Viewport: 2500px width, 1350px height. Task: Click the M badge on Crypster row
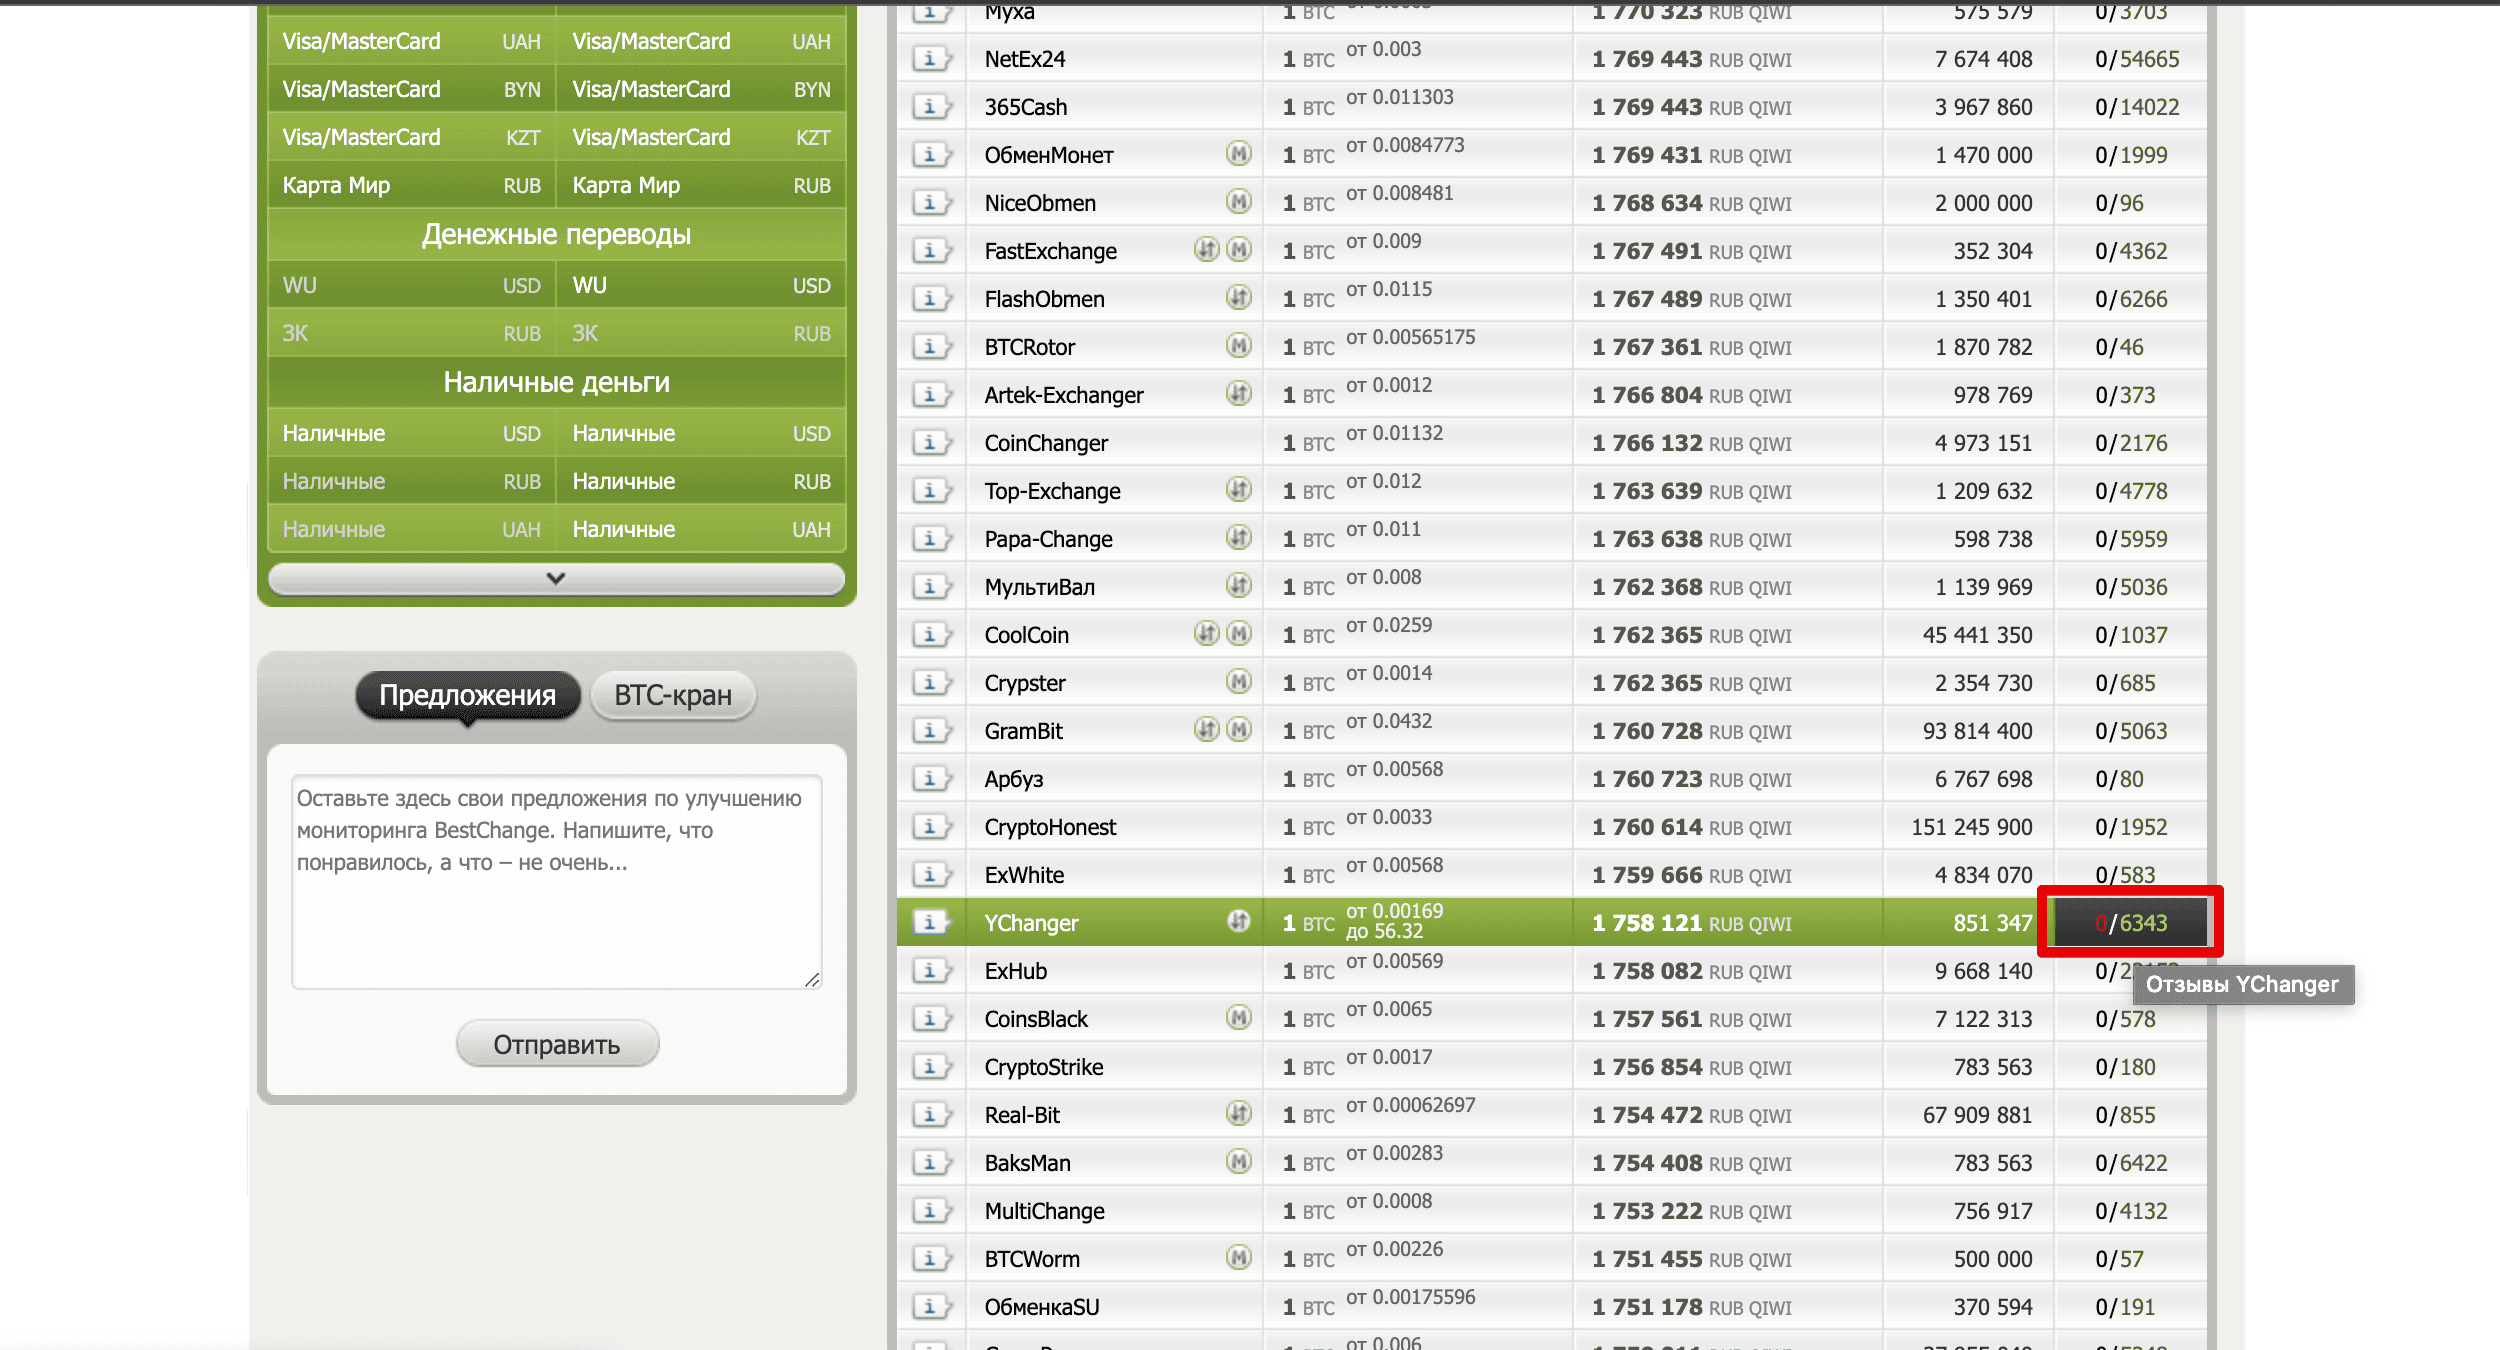1239,681
